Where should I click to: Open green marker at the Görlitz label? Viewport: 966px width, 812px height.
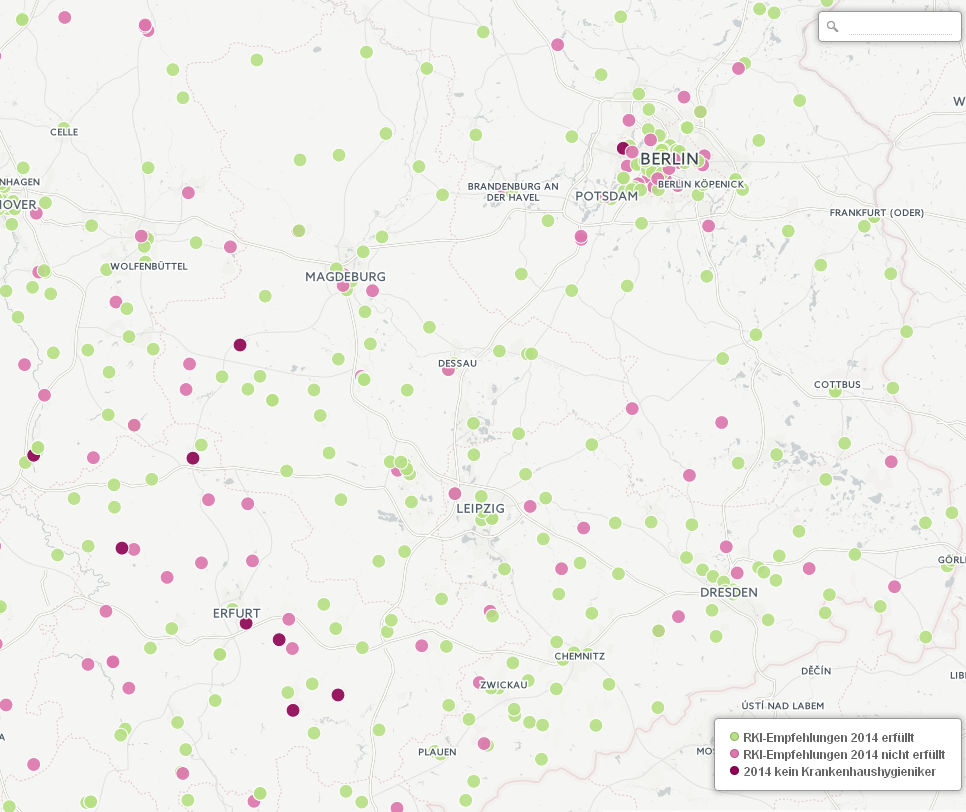pyautogui.click(x=947, y=565)
